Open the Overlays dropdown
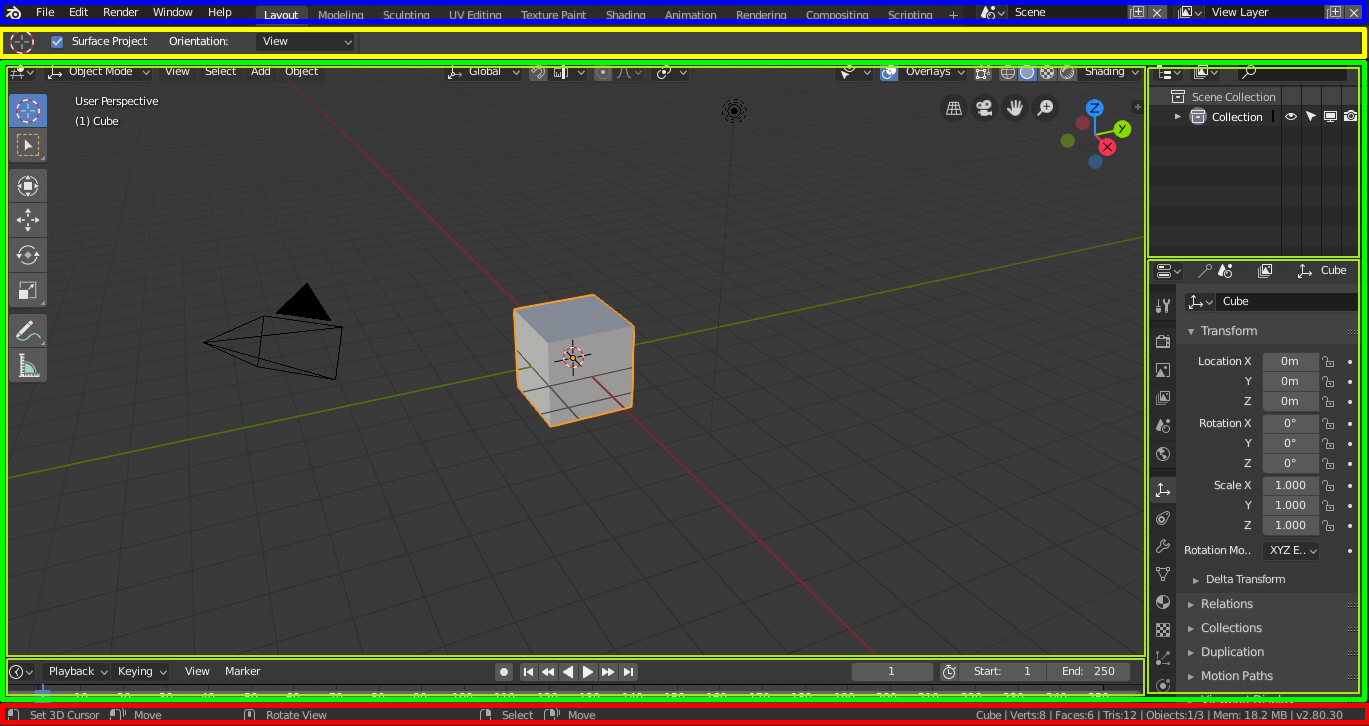 click(934, 72)
